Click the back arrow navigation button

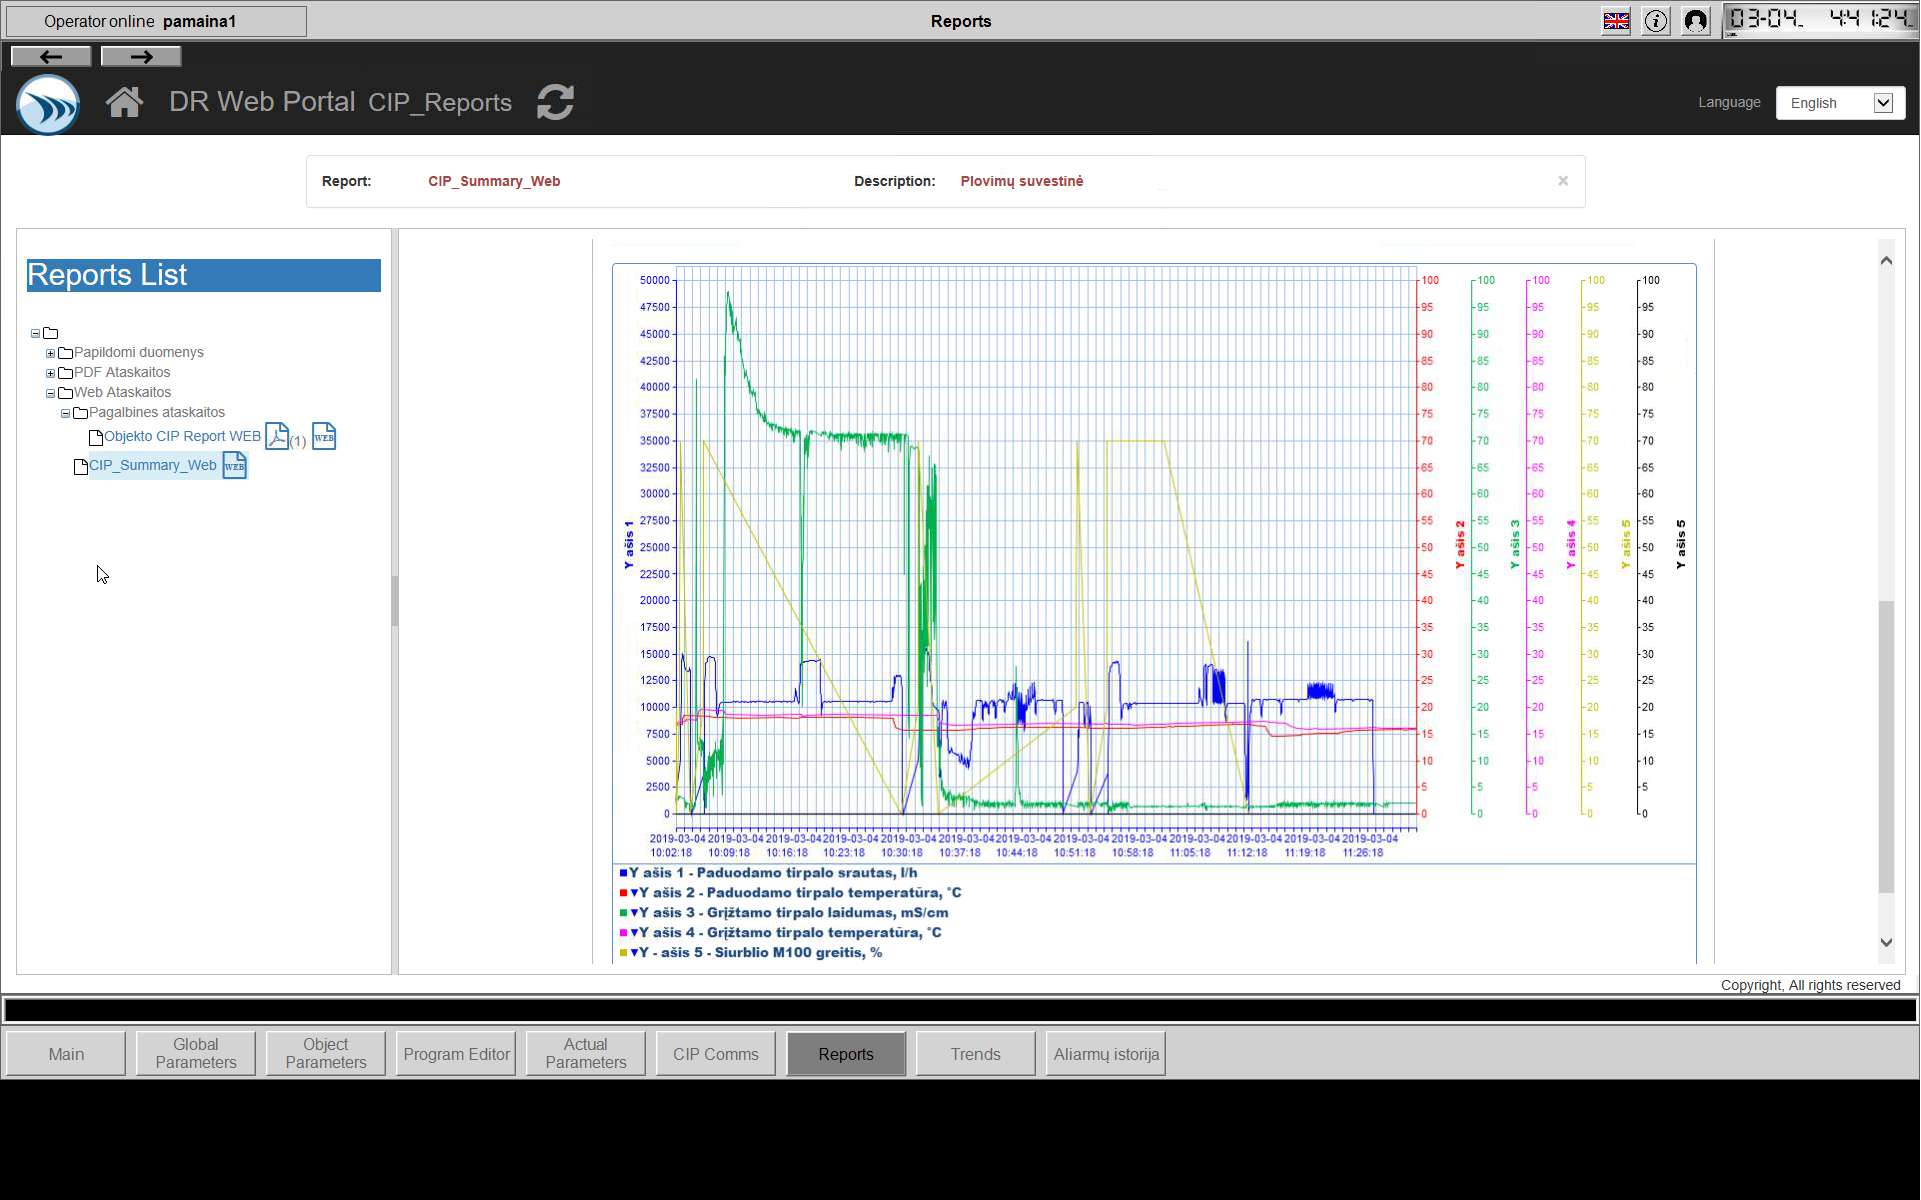[x=51, y=57]
